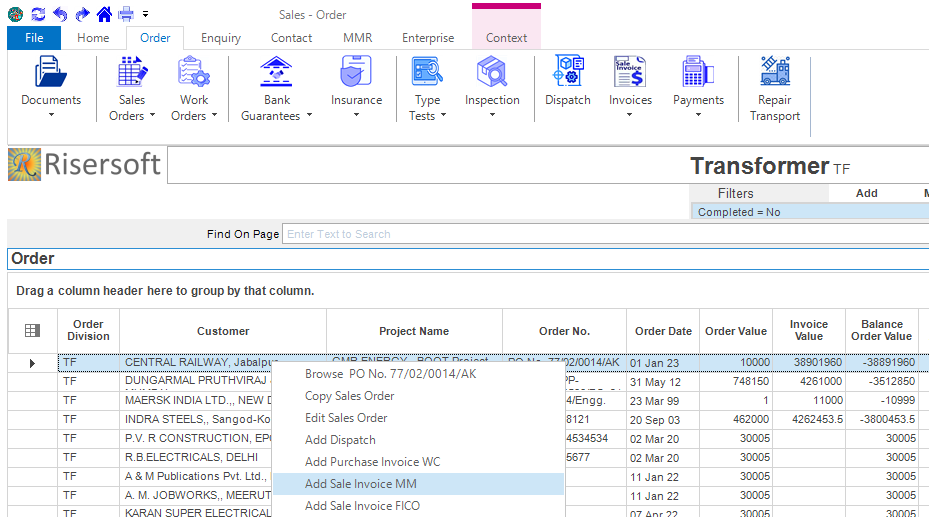Click the Bank Guarantees icon
The height and width of the screenshot is (517, 929).
pos(276,73)
